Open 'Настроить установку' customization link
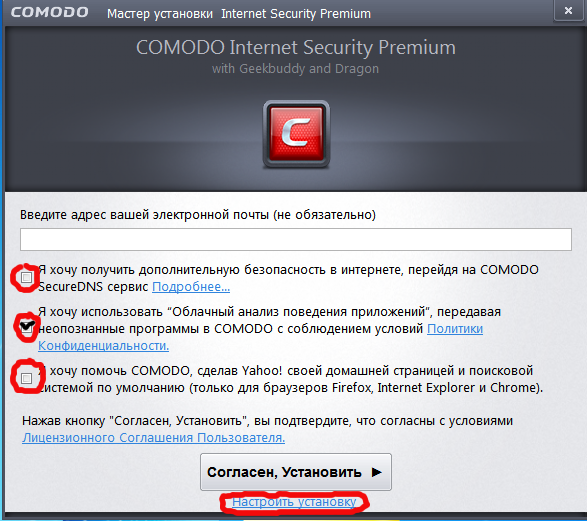Screen dimensions: 587x521 [x=294, y=502]
